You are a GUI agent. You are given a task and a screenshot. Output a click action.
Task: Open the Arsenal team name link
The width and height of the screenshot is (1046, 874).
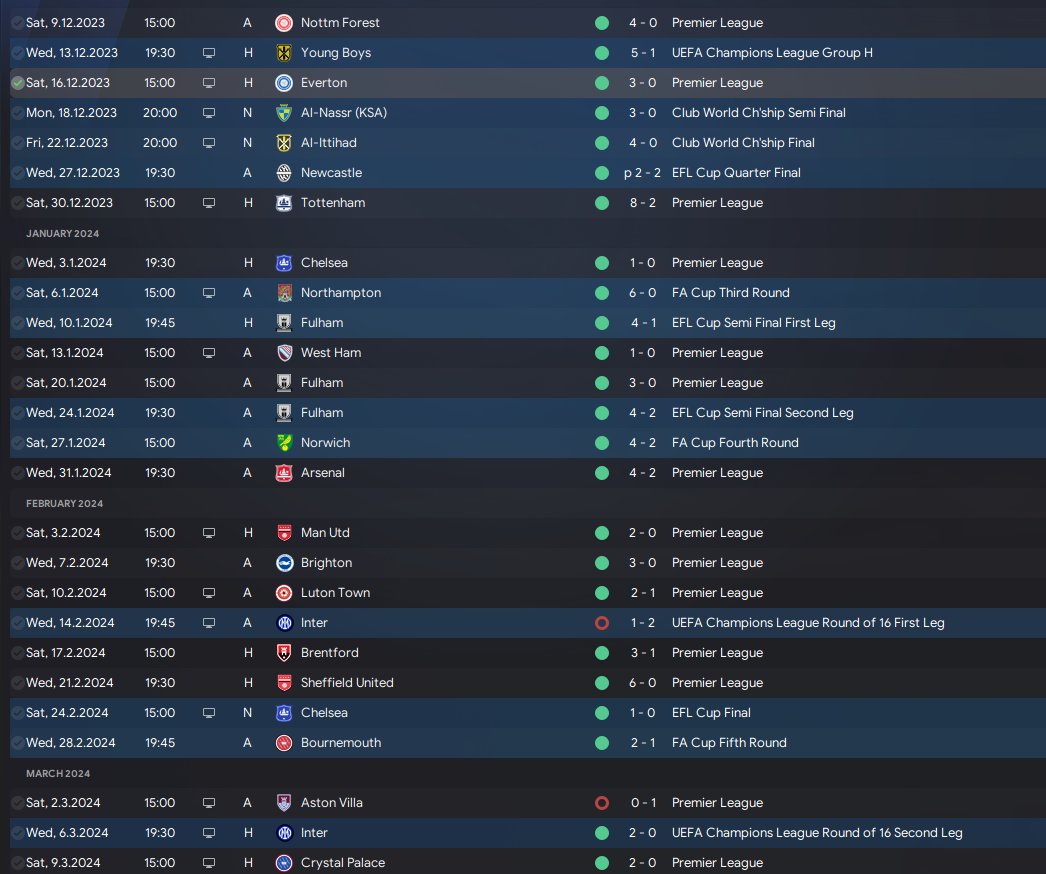pos(322,472)
